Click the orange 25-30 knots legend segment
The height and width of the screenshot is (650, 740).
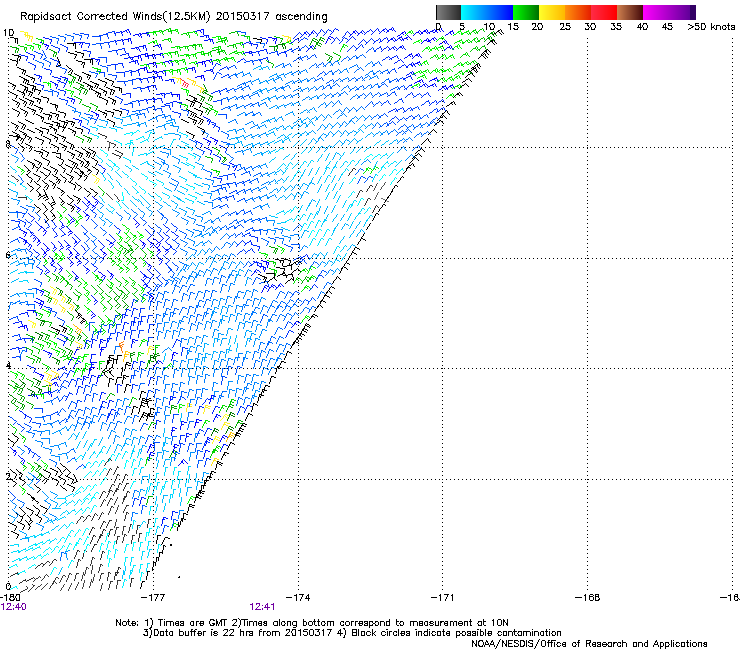tap(578, 12)
